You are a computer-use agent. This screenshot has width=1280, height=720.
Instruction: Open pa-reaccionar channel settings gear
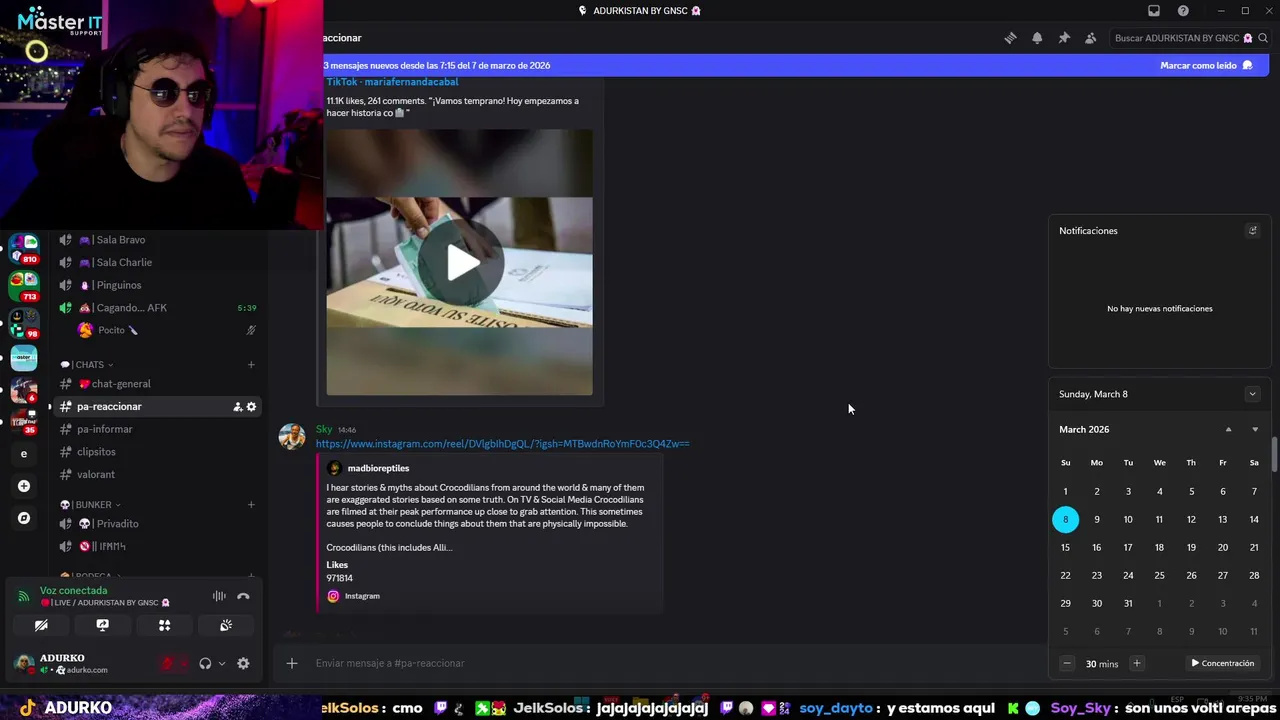pyautogui.click(x=251, y=407)
